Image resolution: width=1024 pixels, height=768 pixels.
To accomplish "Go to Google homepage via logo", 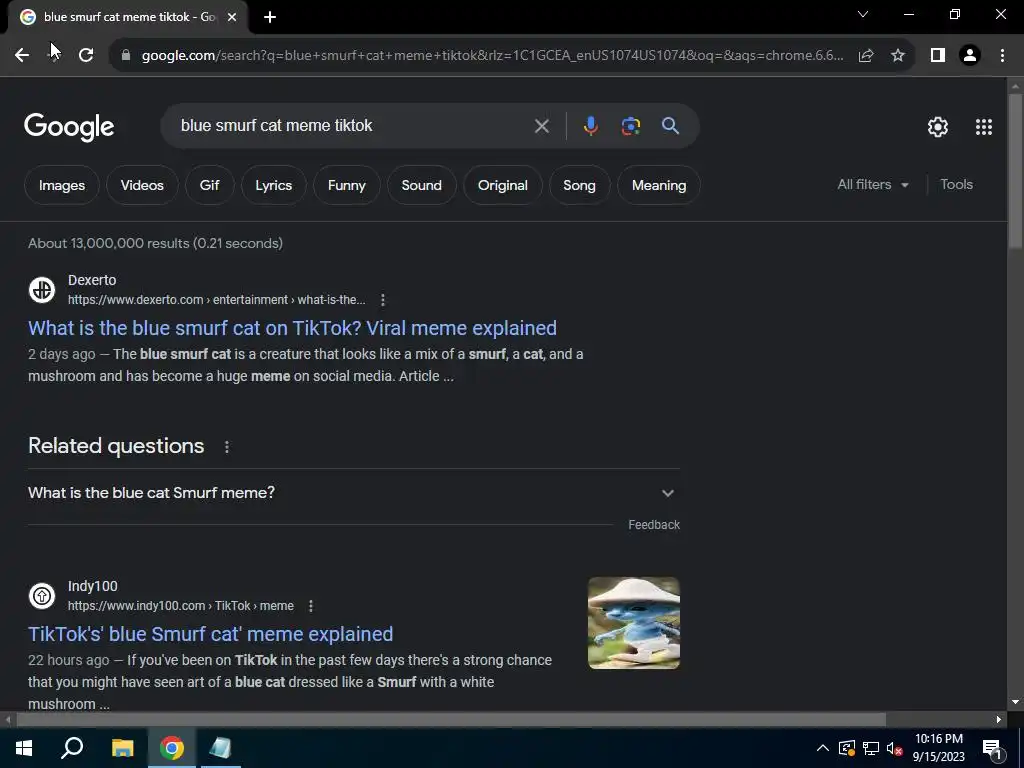I will point(69,127).
